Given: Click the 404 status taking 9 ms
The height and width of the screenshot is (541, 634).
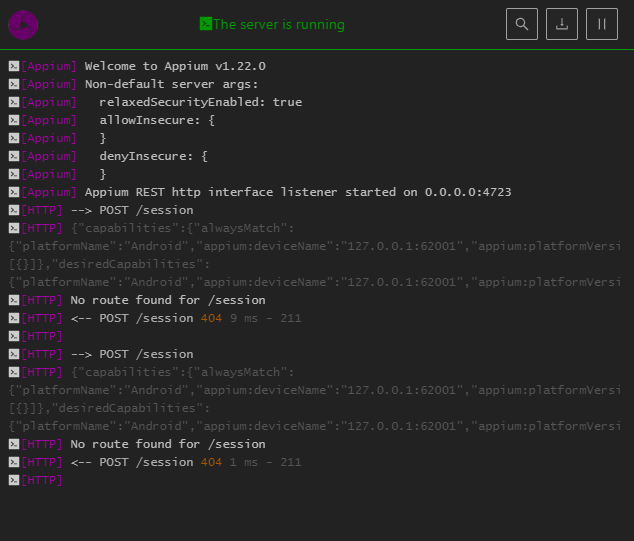Looking at the screenshot, I should pos(211,318).
